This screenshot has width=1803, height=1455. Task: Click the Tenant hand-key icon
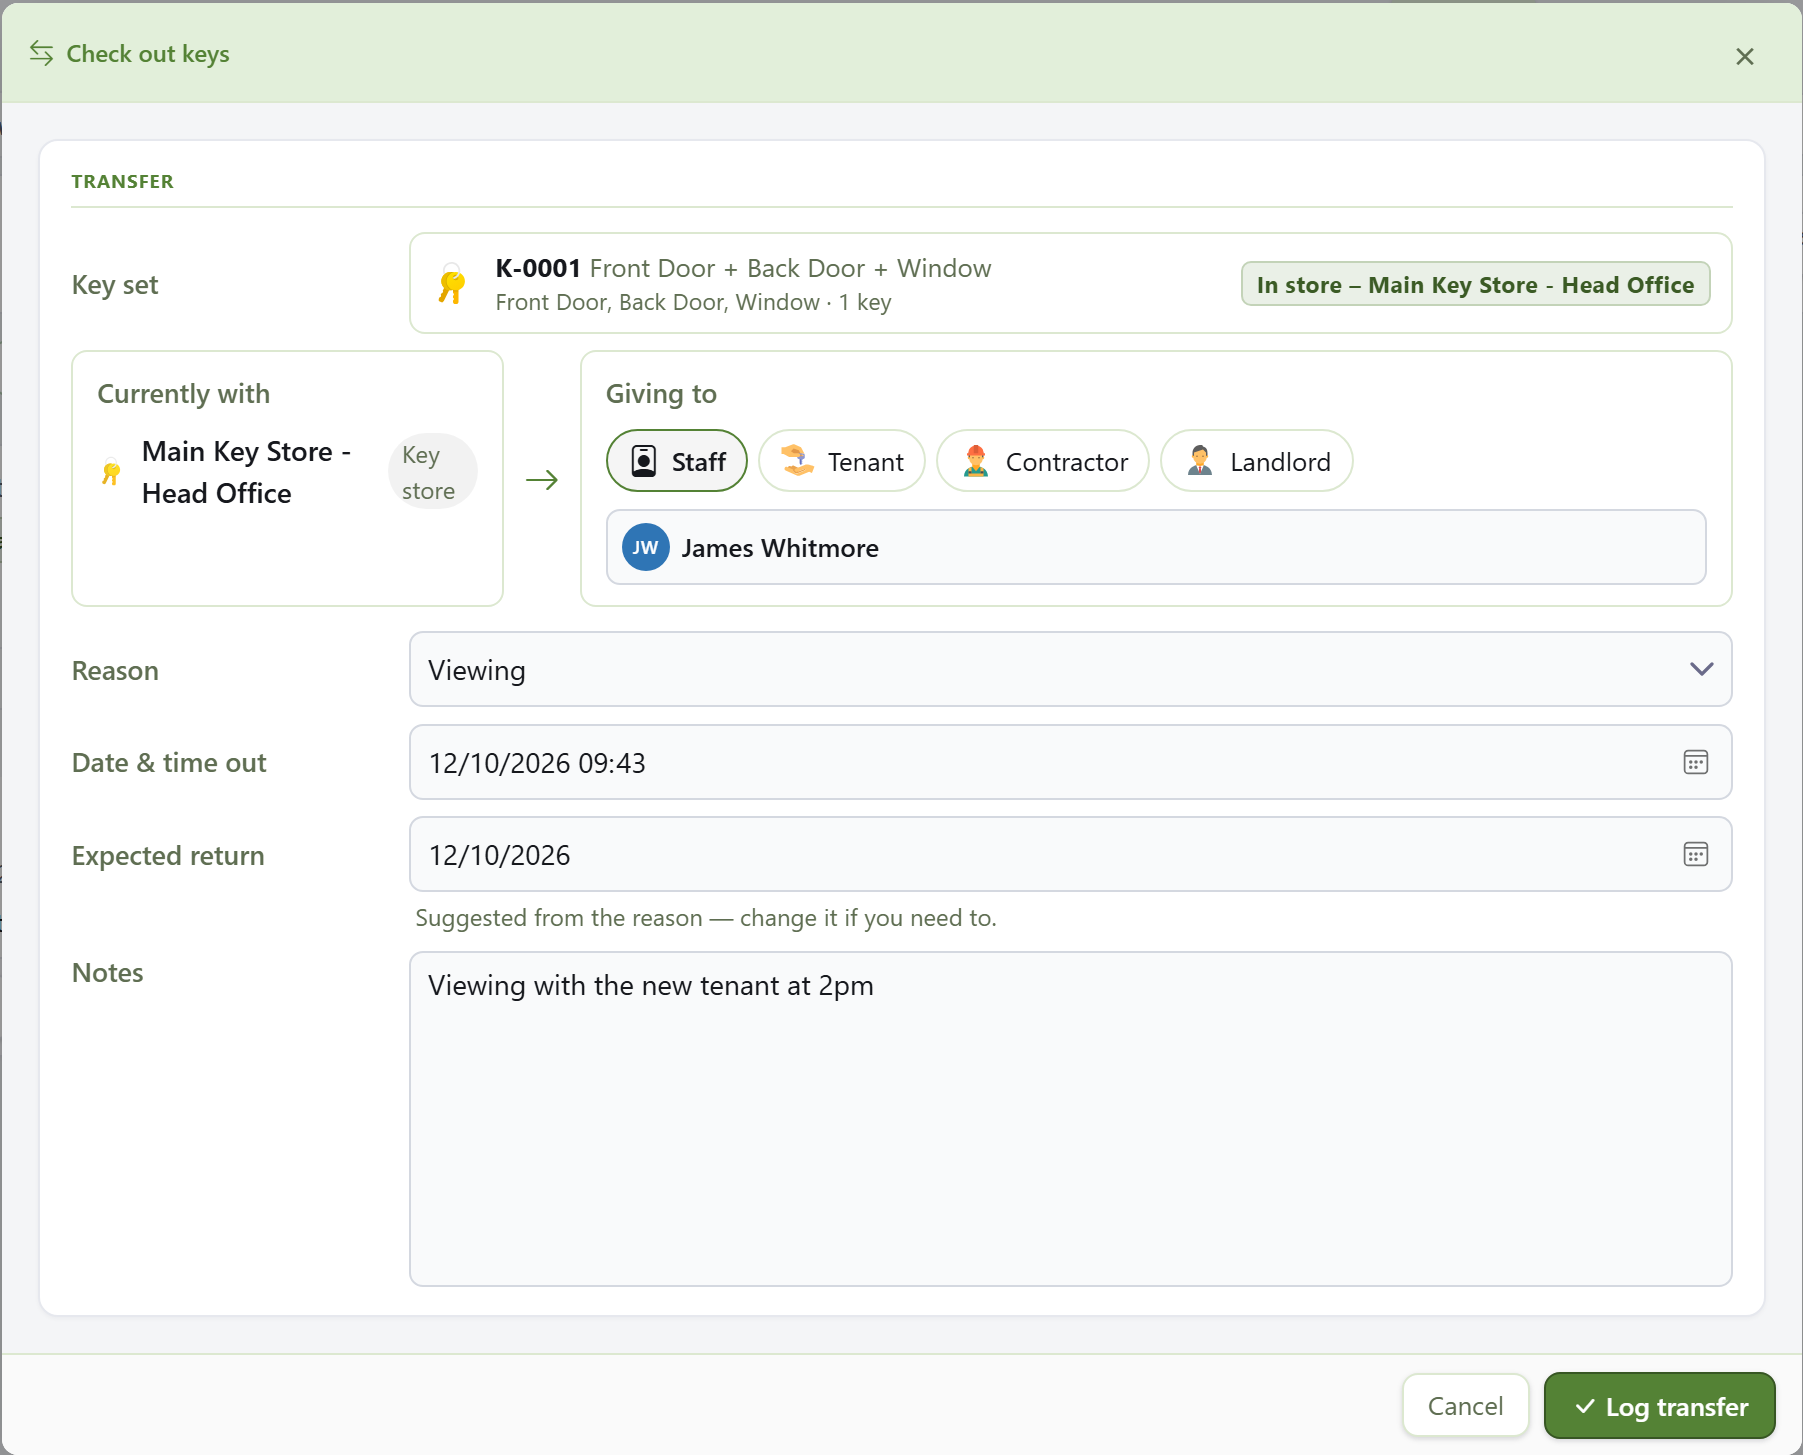pyautogui.click(x=797, y=460)
